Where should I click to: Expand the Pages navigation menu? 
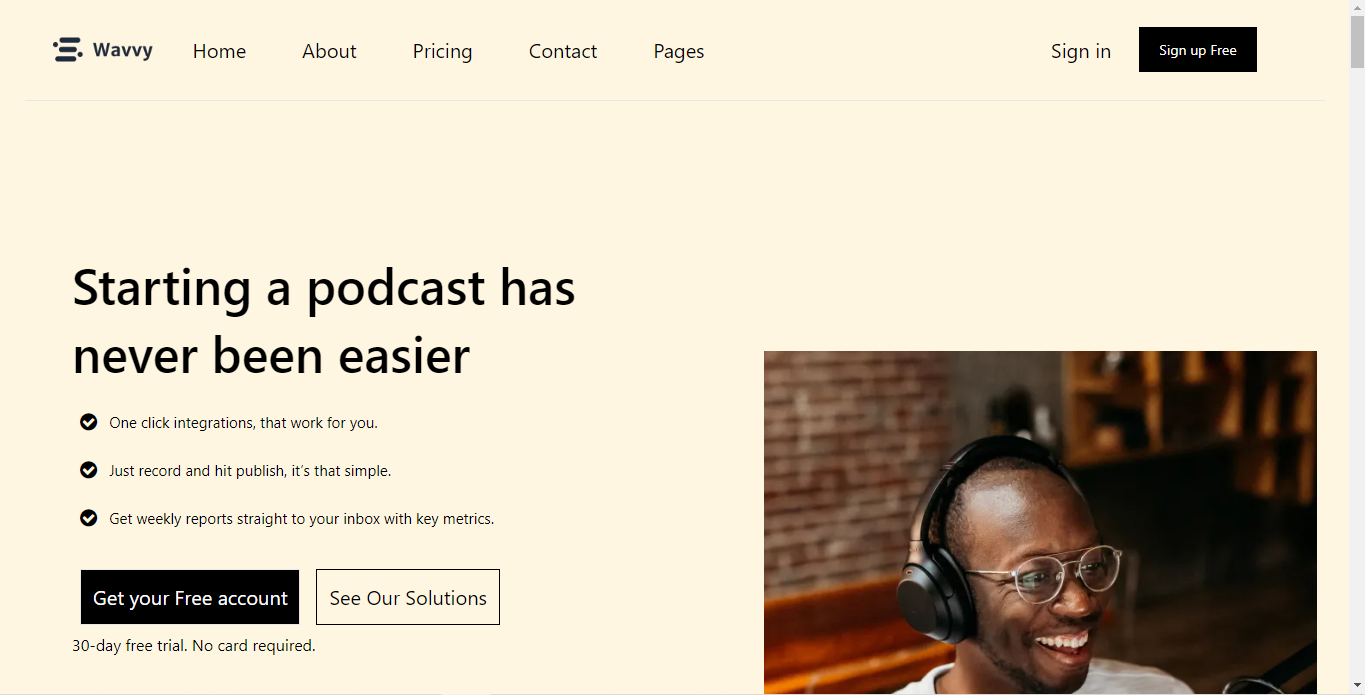[x=678, y=51]
